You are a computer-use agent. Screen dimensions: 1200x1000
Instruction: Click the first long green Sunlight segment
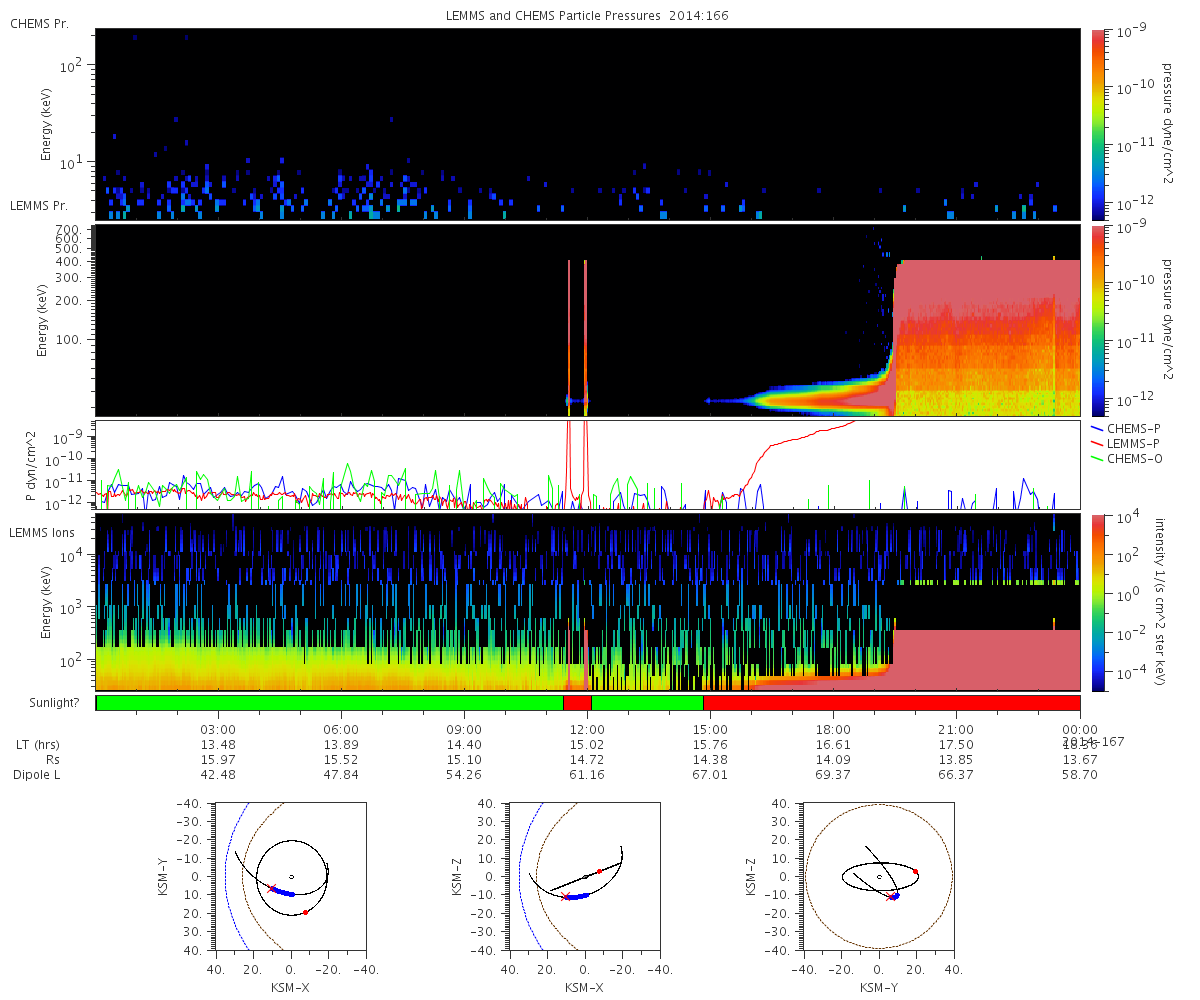tap(330, 703)
